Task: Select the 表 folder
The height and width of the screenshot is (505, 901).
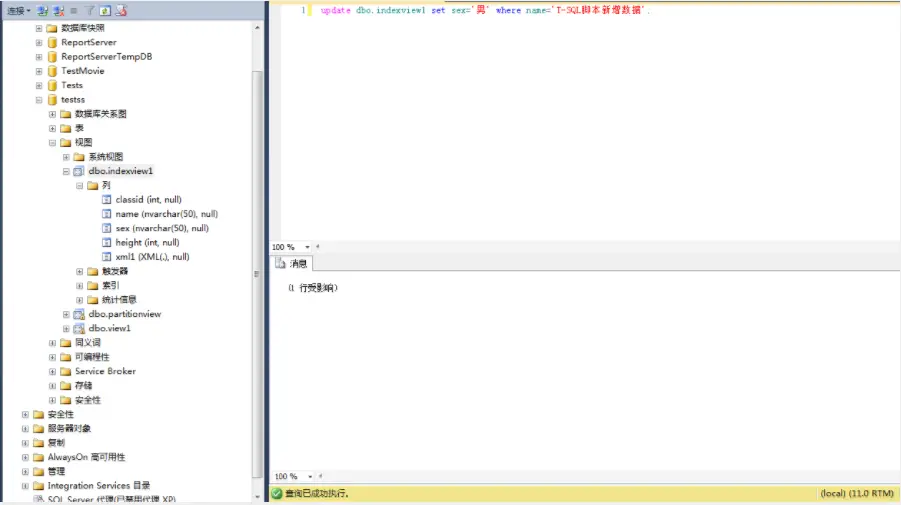Action: click(x=79, y=128)
